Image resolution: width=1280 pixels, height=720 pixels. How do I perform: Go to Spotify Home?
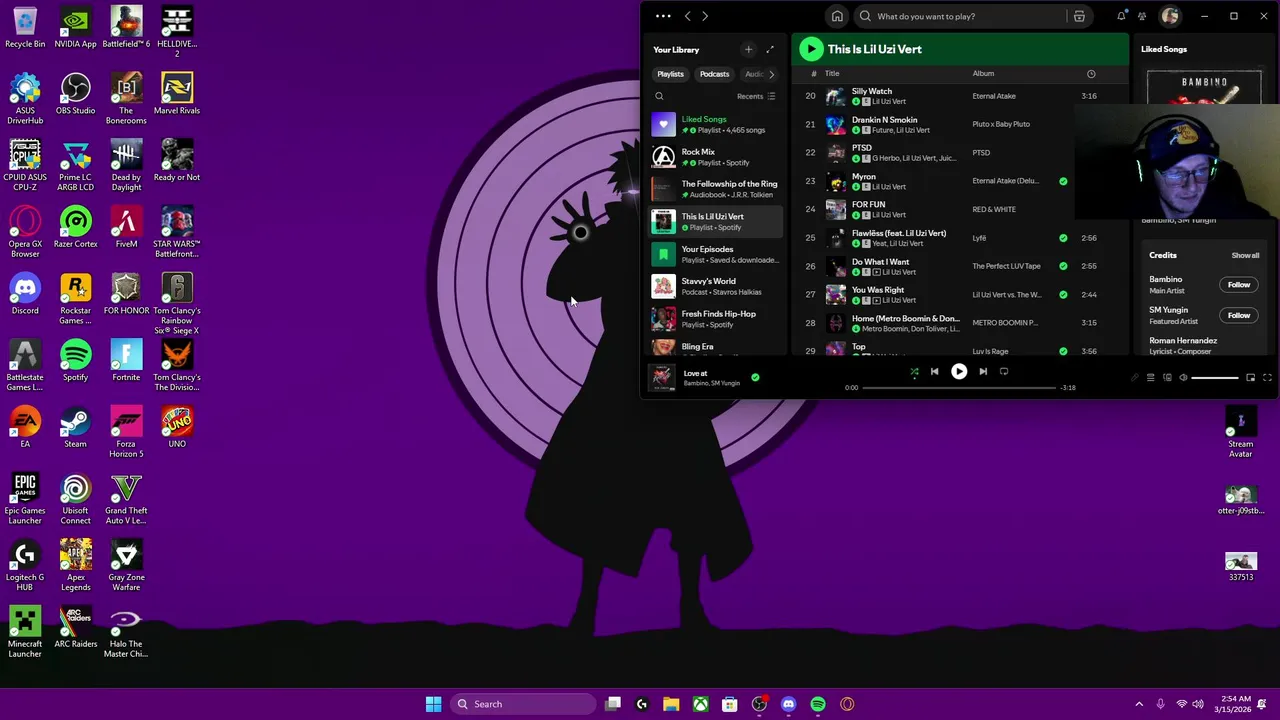point(837,16)
